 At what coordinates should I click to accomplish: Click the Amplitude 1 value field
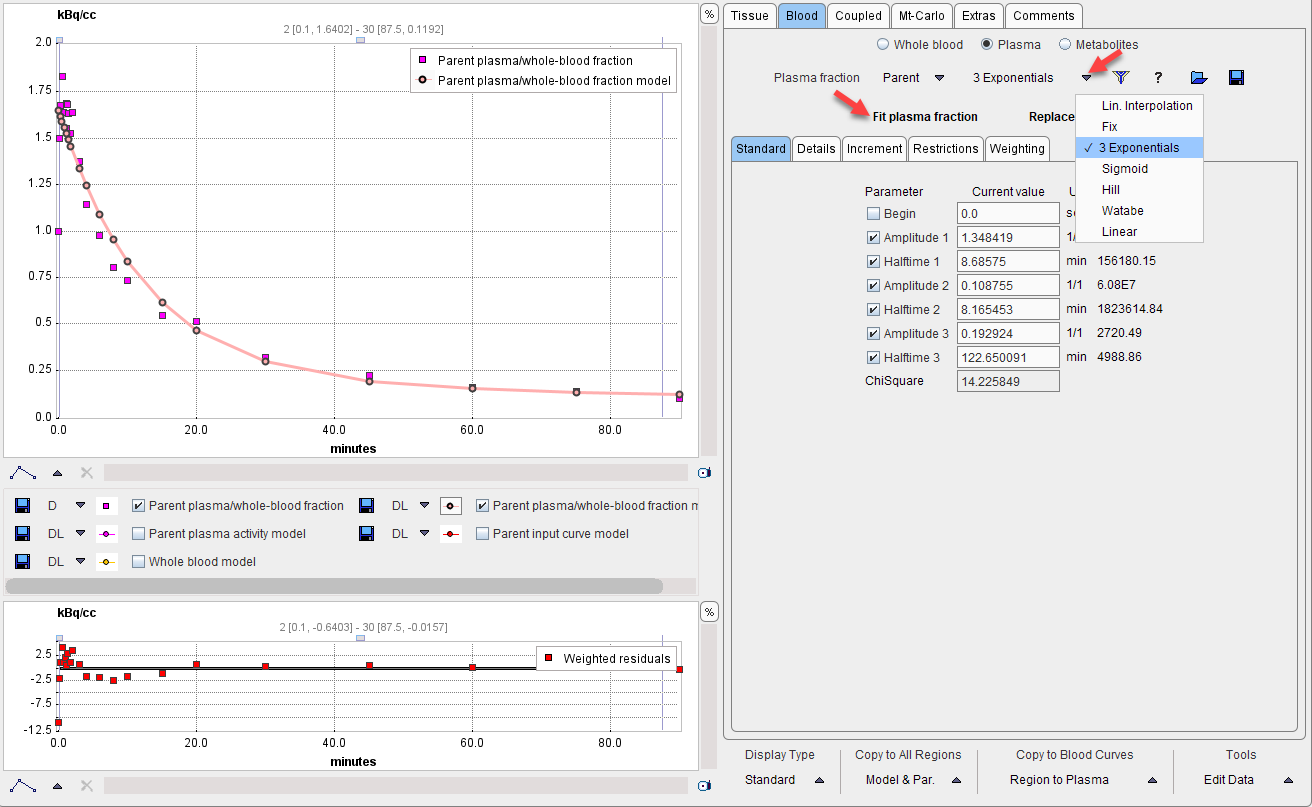coord(1008,237)
